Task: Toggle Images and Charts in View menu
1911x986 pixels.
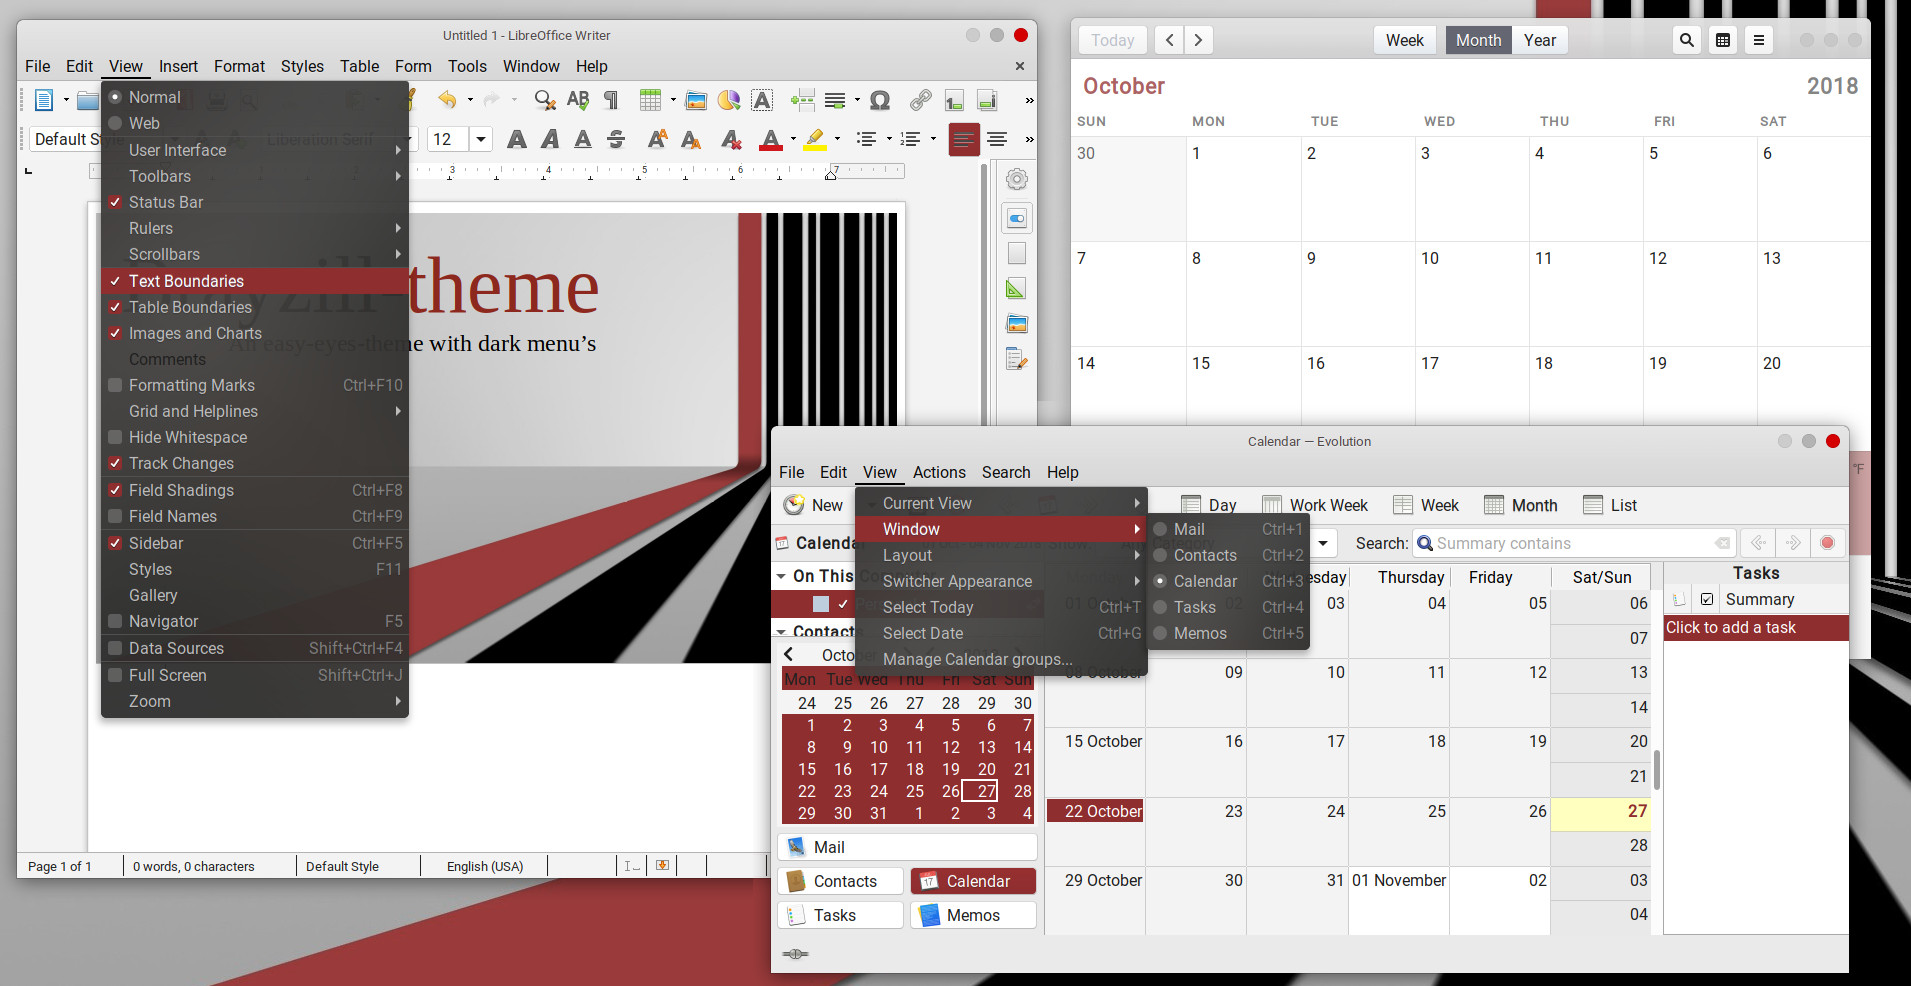Action: (x=115, y=333)
